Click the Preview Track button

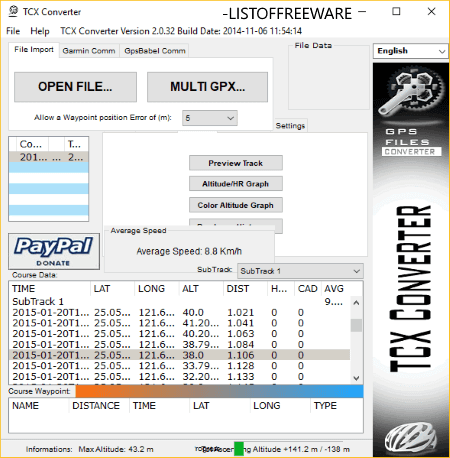[x=236, y=163]
